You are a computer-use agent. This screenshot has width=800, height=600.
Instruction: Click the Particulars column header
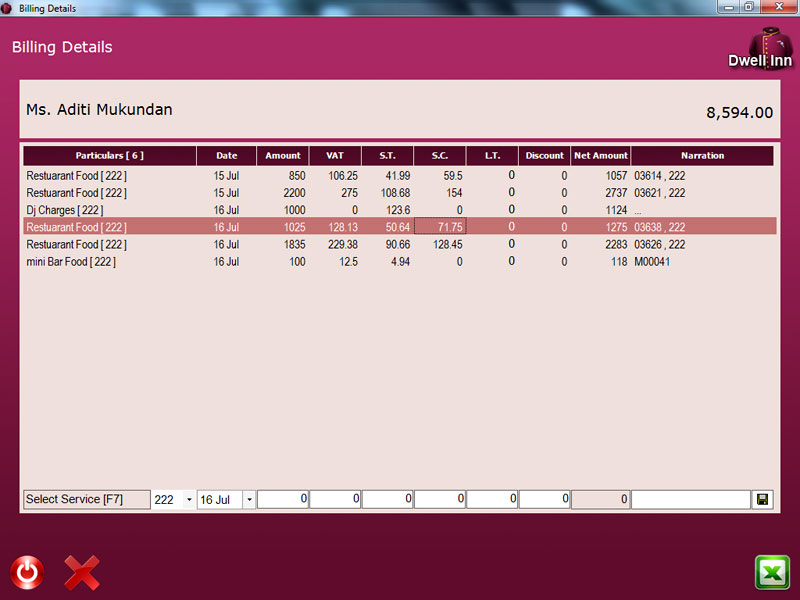pyautogui.click(x=109, y=156)
